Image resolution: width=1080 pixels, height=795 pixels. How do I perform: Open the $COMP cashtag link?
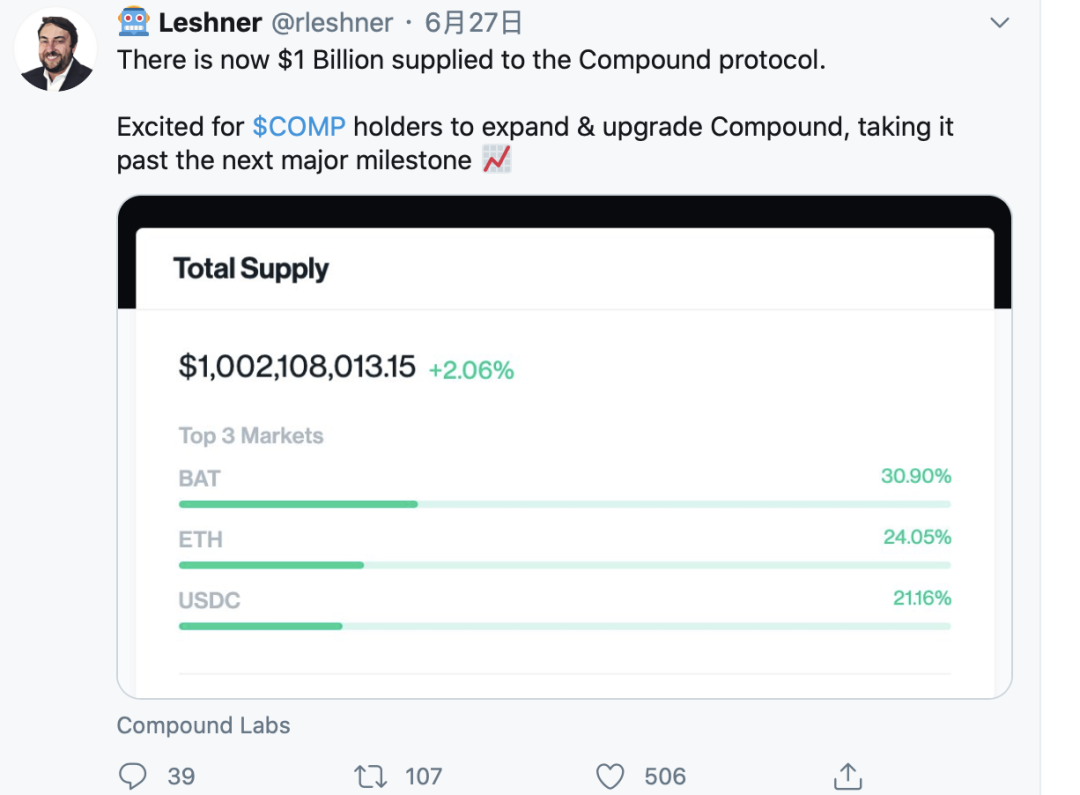tap(299, 127)
